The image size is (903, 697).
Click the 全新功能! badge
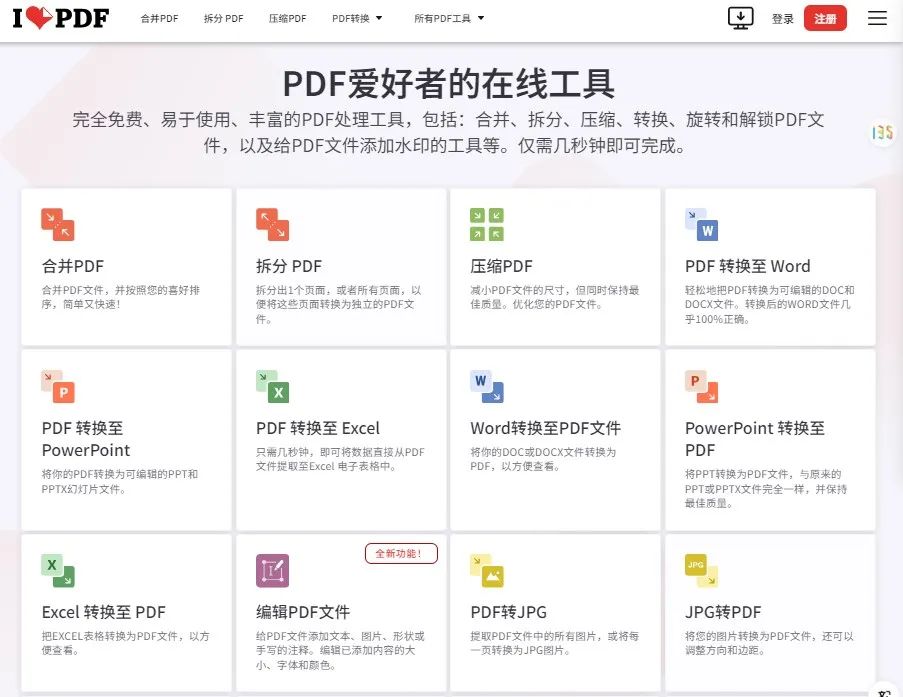pyautogui.click(x=401, y=554)
